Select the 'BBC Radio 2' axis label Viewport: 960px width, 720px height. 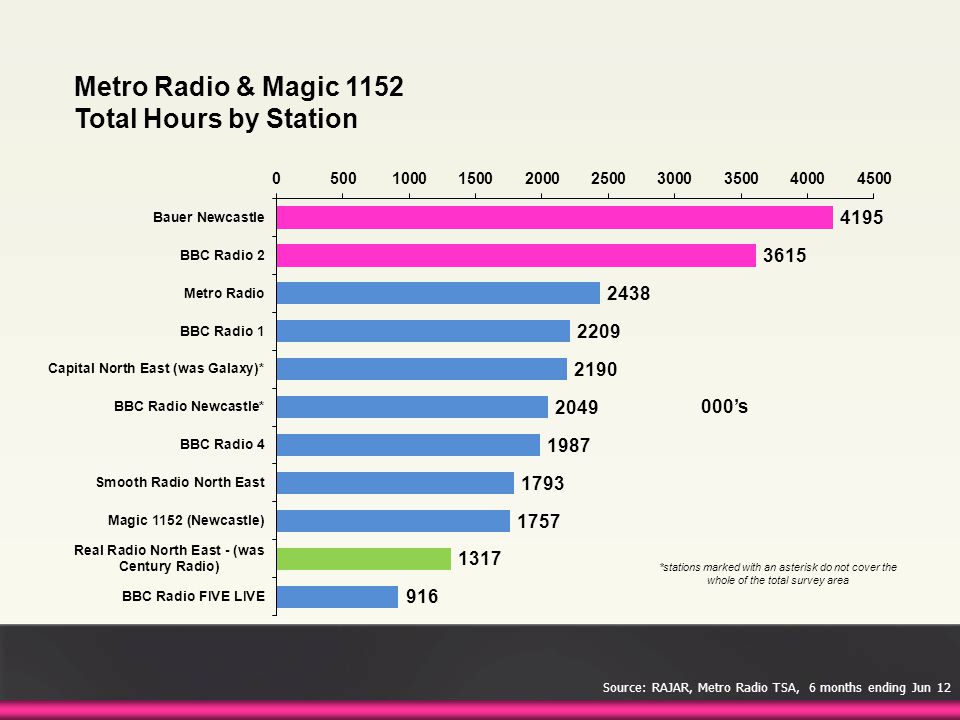(x=222, y=255)
